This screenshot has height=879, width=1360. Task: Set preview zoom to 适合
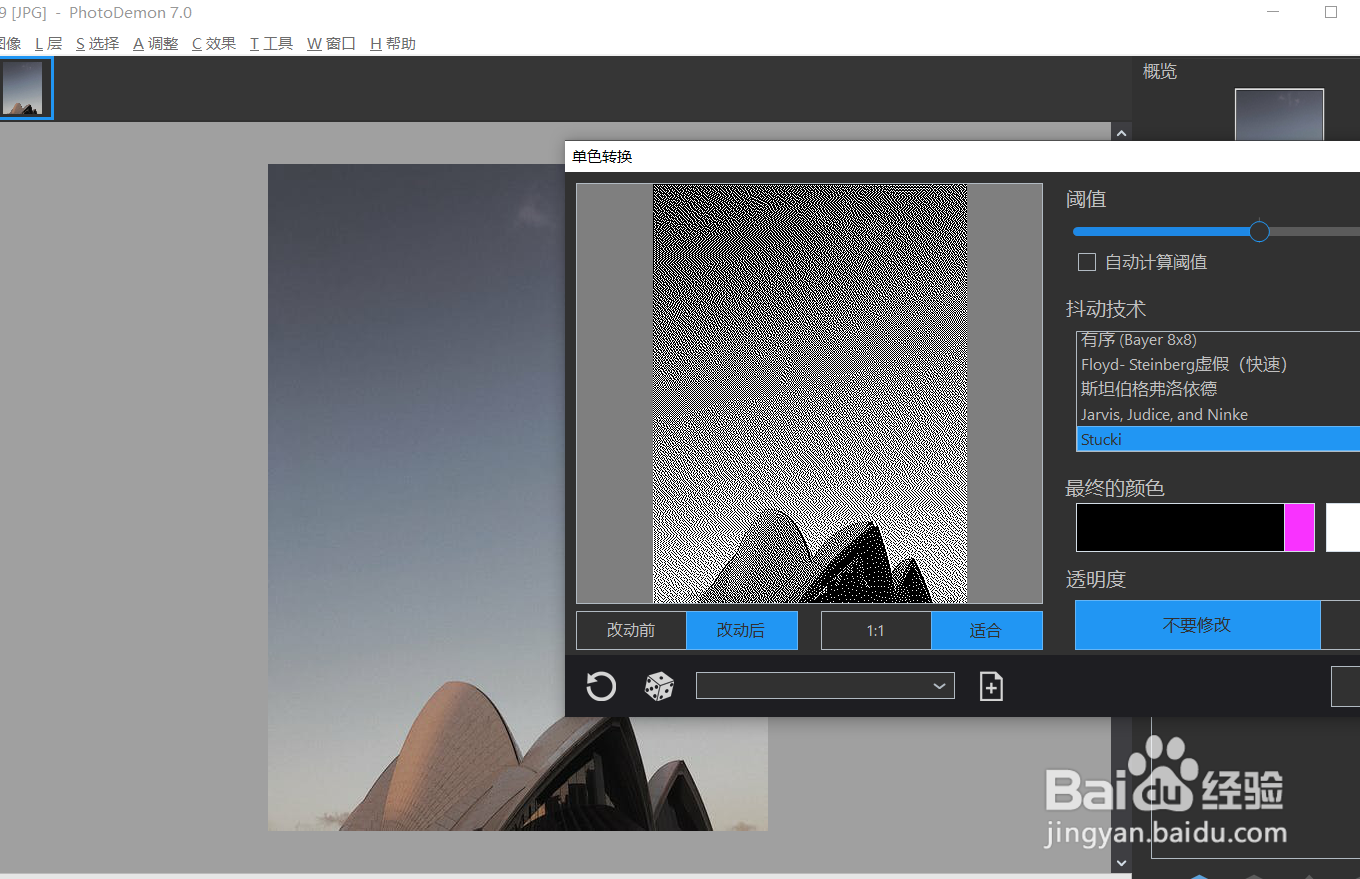[986, 630]
